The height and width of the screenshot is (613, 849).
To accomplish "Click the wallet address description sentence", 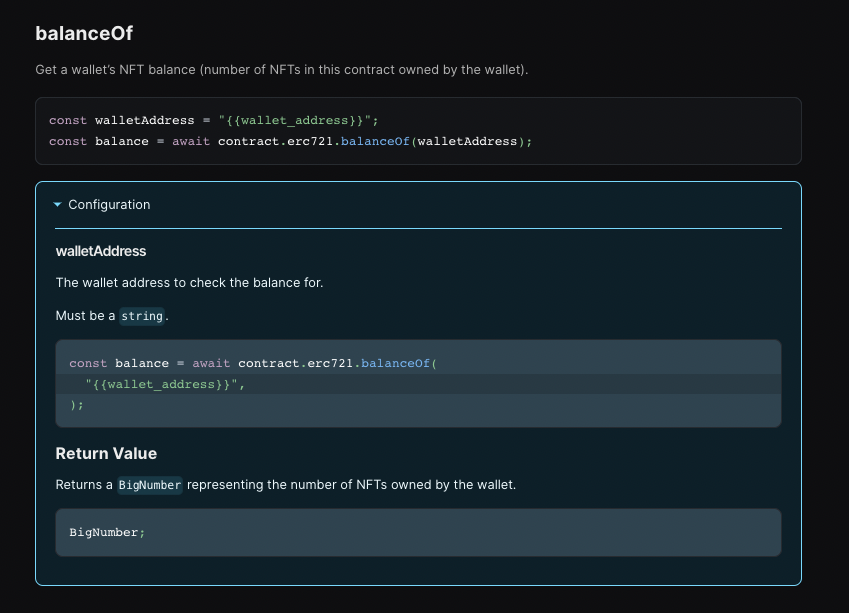I will [189, 283].
